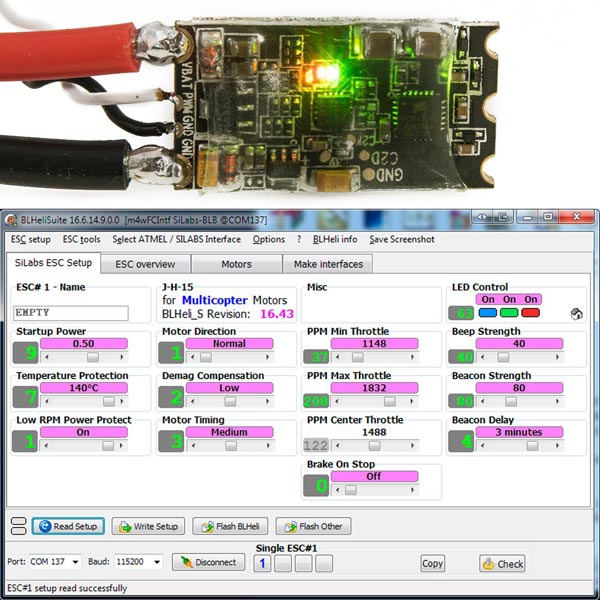The height and width of the screenshot is (600, 600).
Task: Click Startup Power slider left arrow
Action: tap(47, 357)
